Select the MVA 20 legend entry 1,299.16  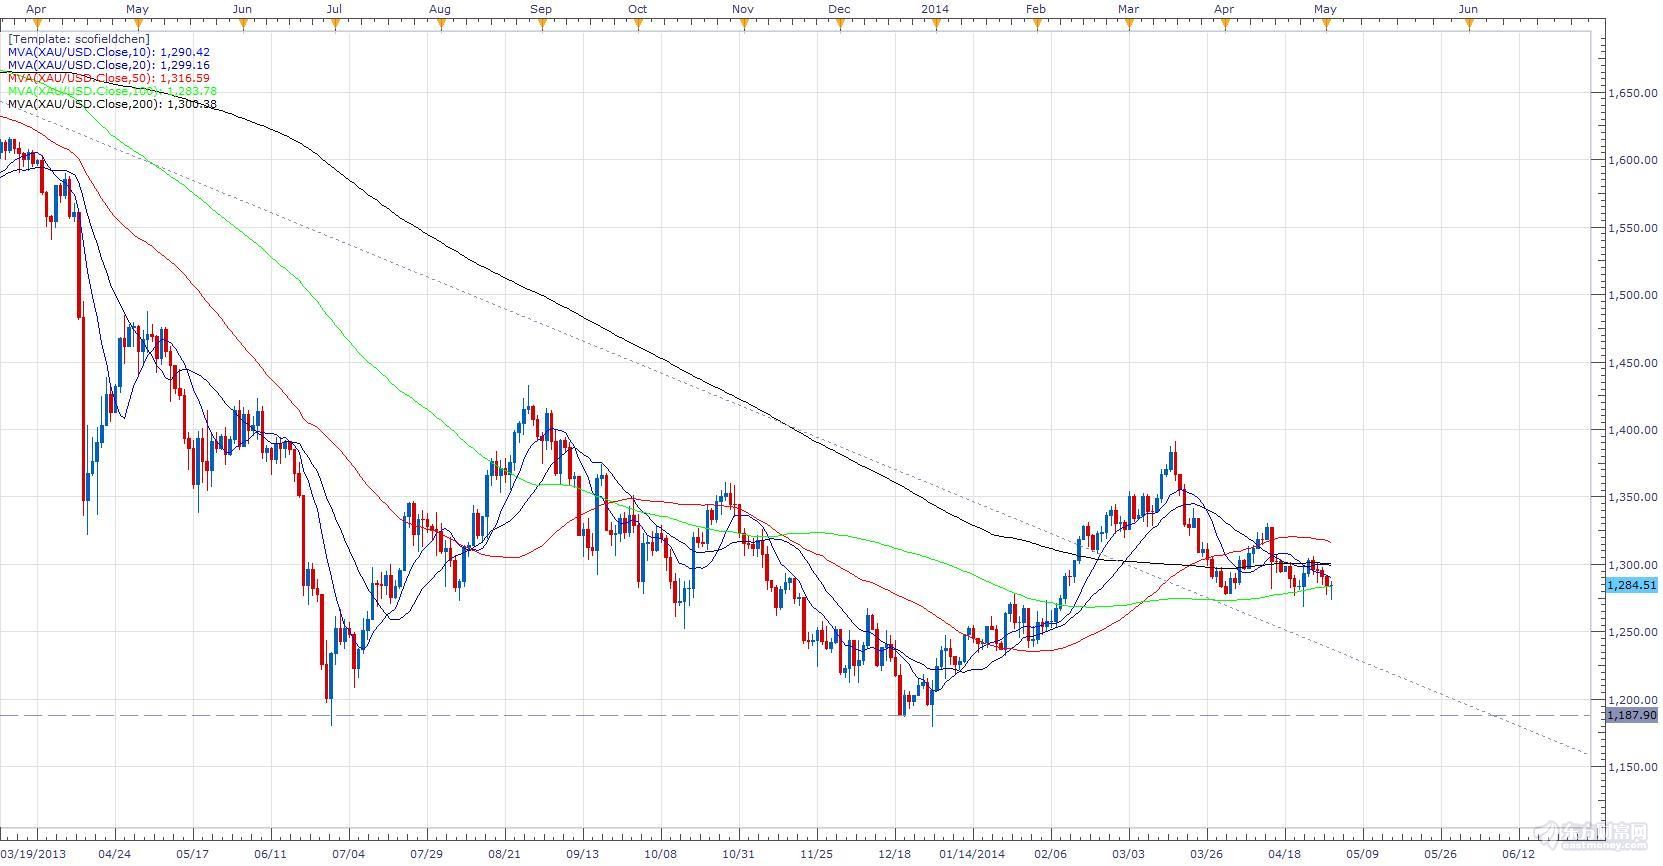coord(109,65)
